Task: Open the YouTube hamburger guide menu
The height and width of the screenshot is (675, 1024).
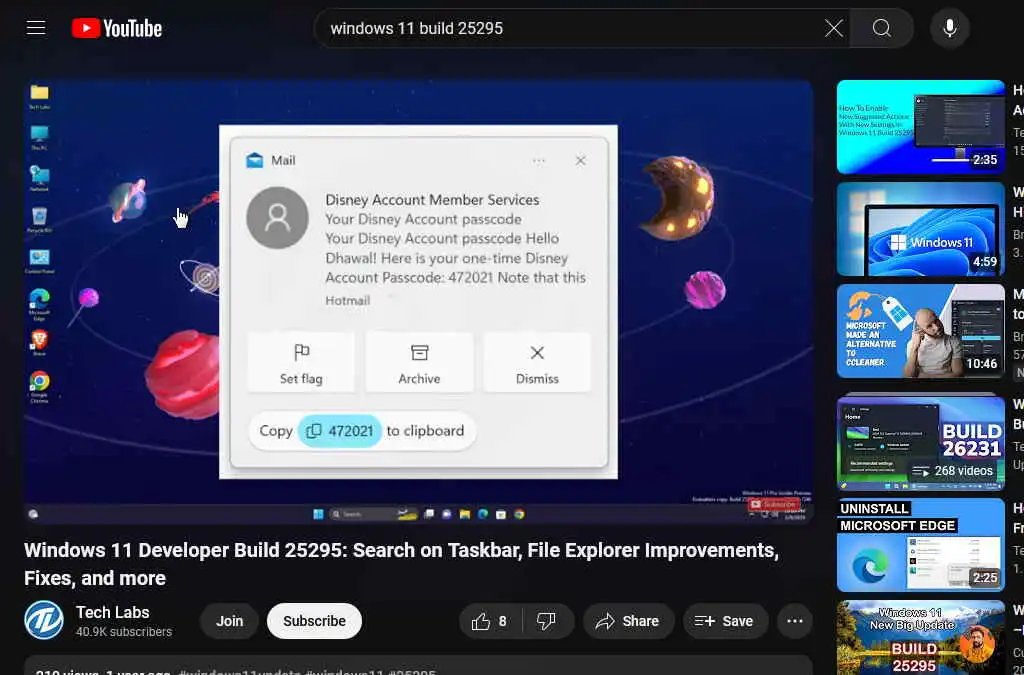Action: pyautogui.click(x=36, y=28)
